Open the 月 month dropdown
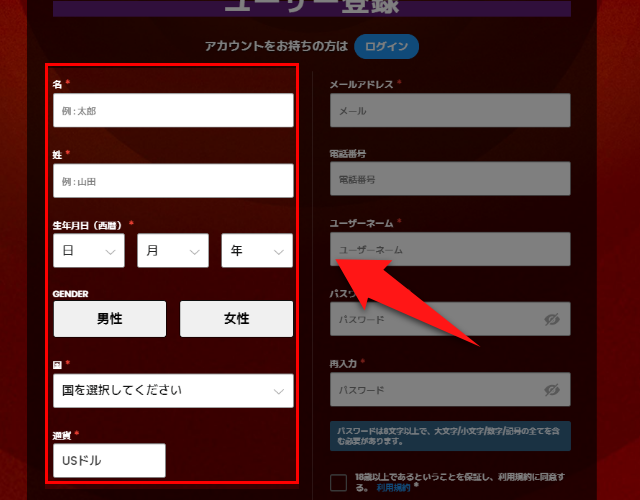The image size is (640, 500). (172, 251)
